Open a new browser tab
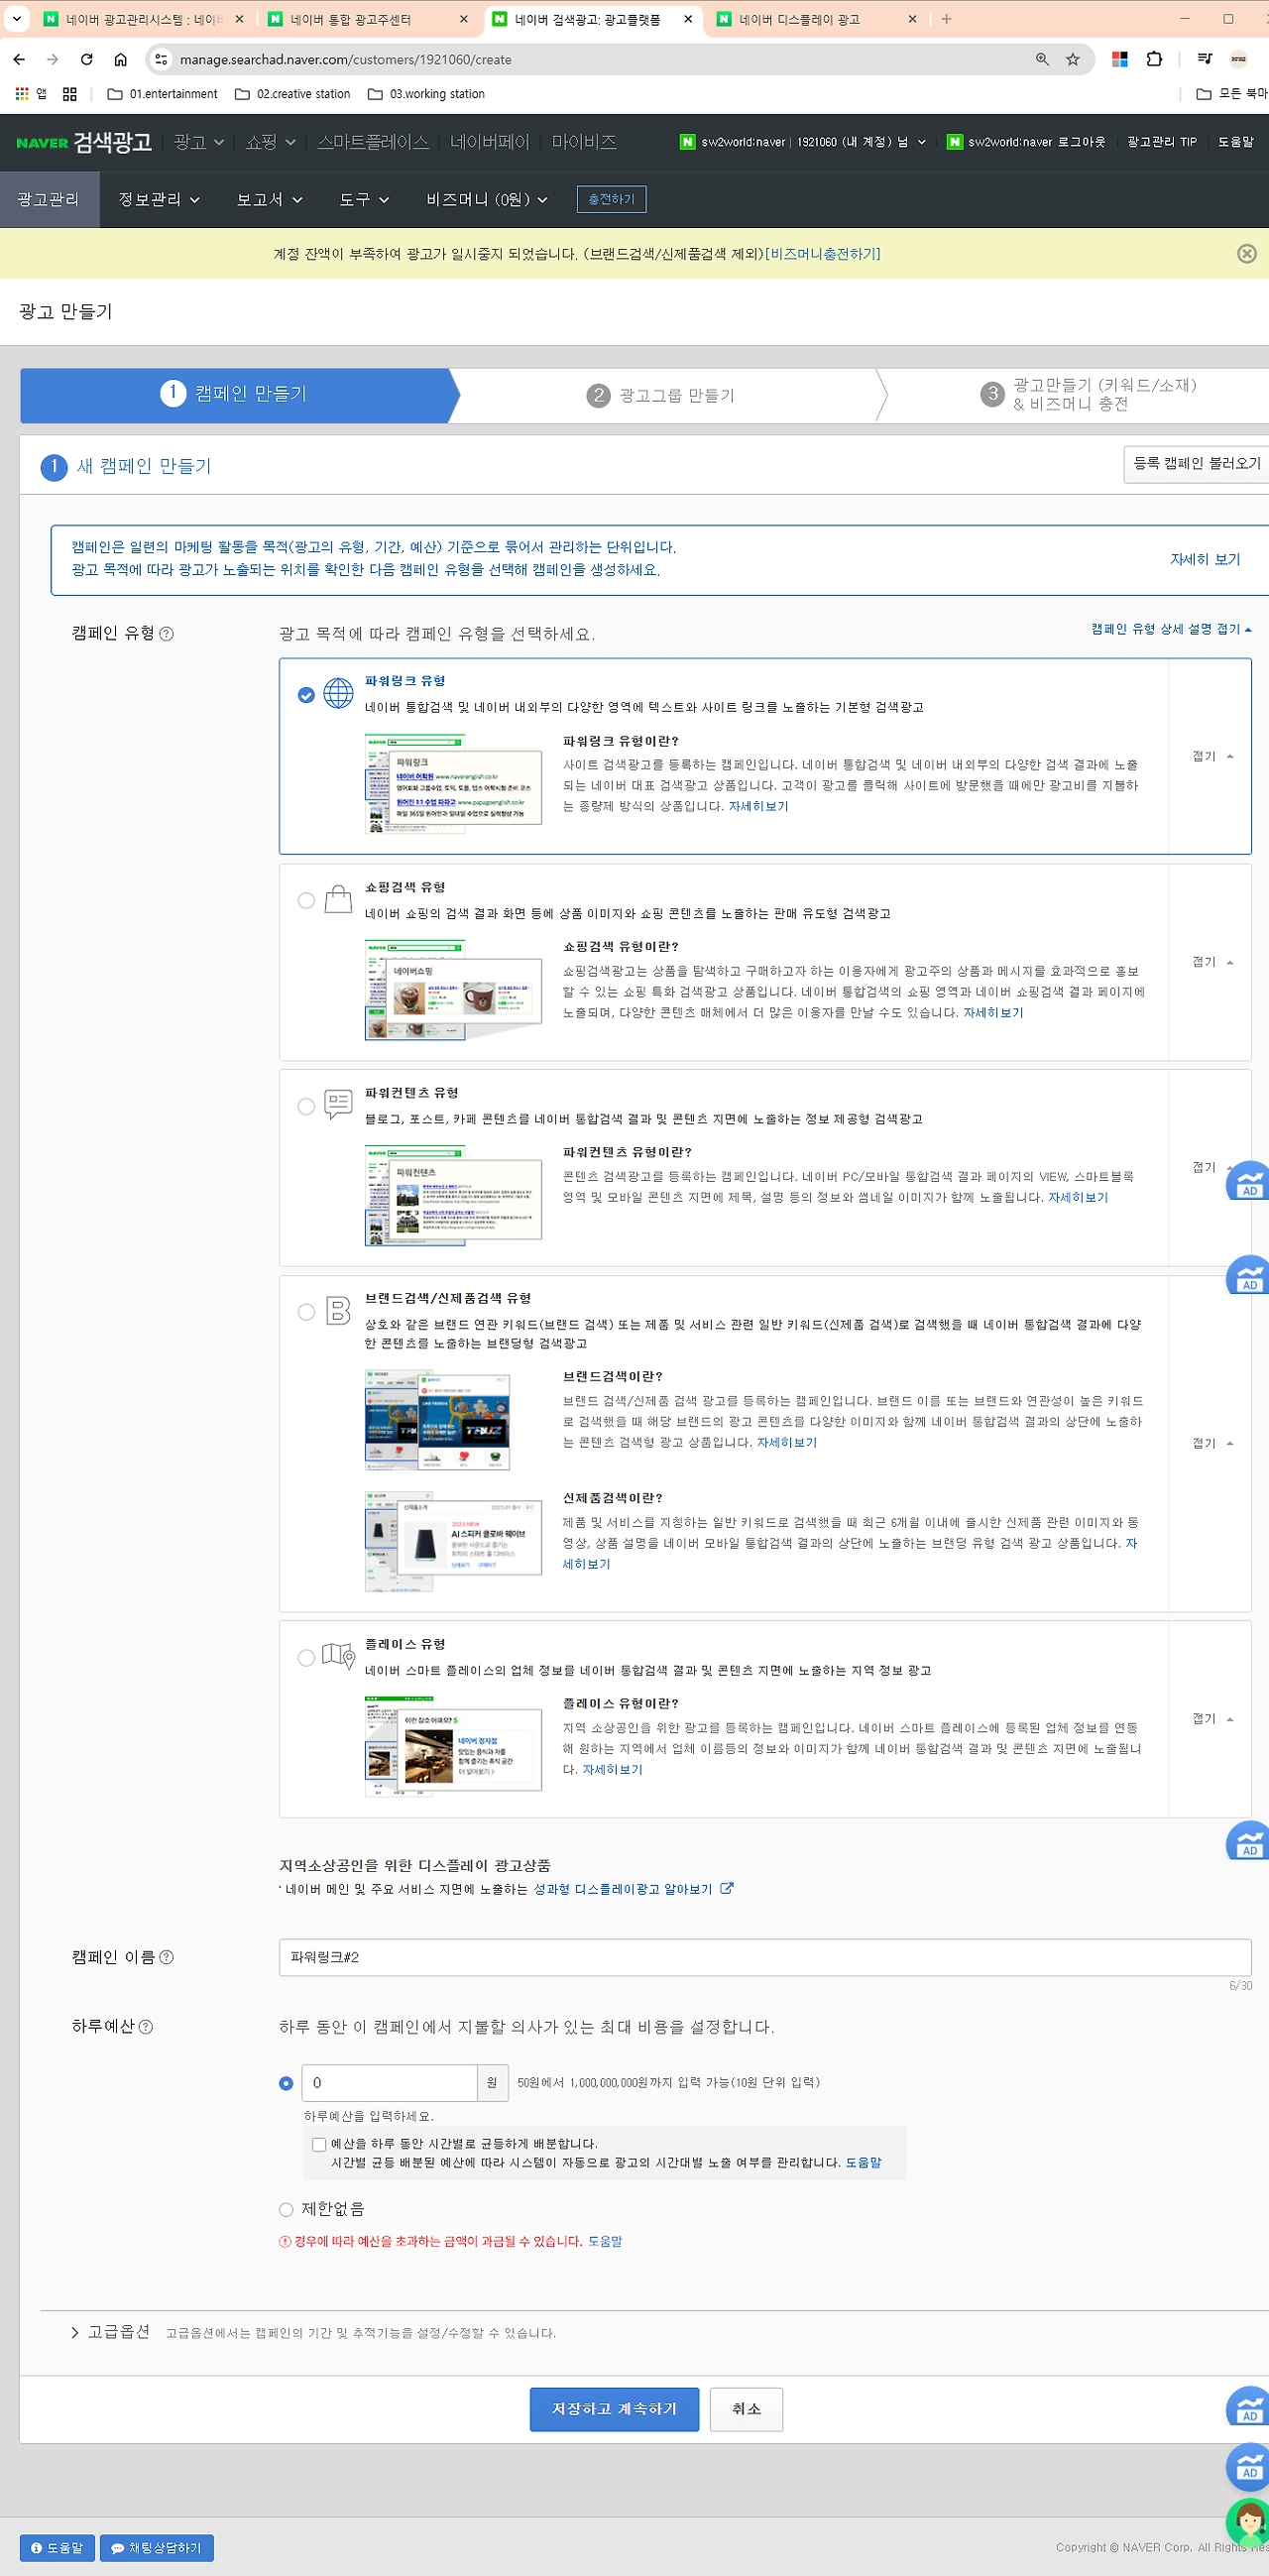 tap(946, 19)
